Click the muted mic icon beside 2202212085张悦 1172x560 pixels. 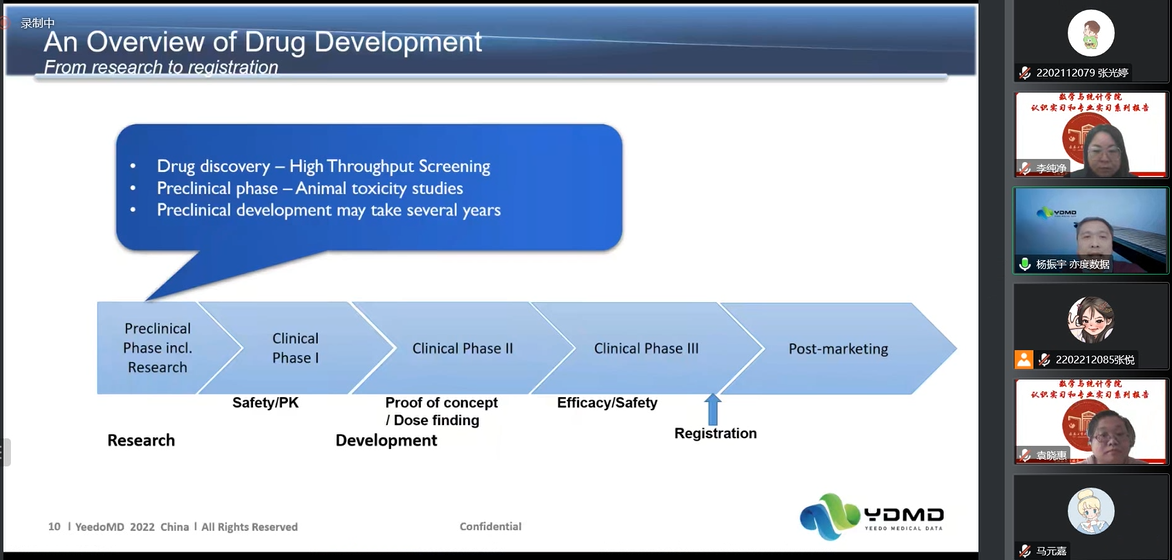pyautogui.click(x=1043, y=360)
